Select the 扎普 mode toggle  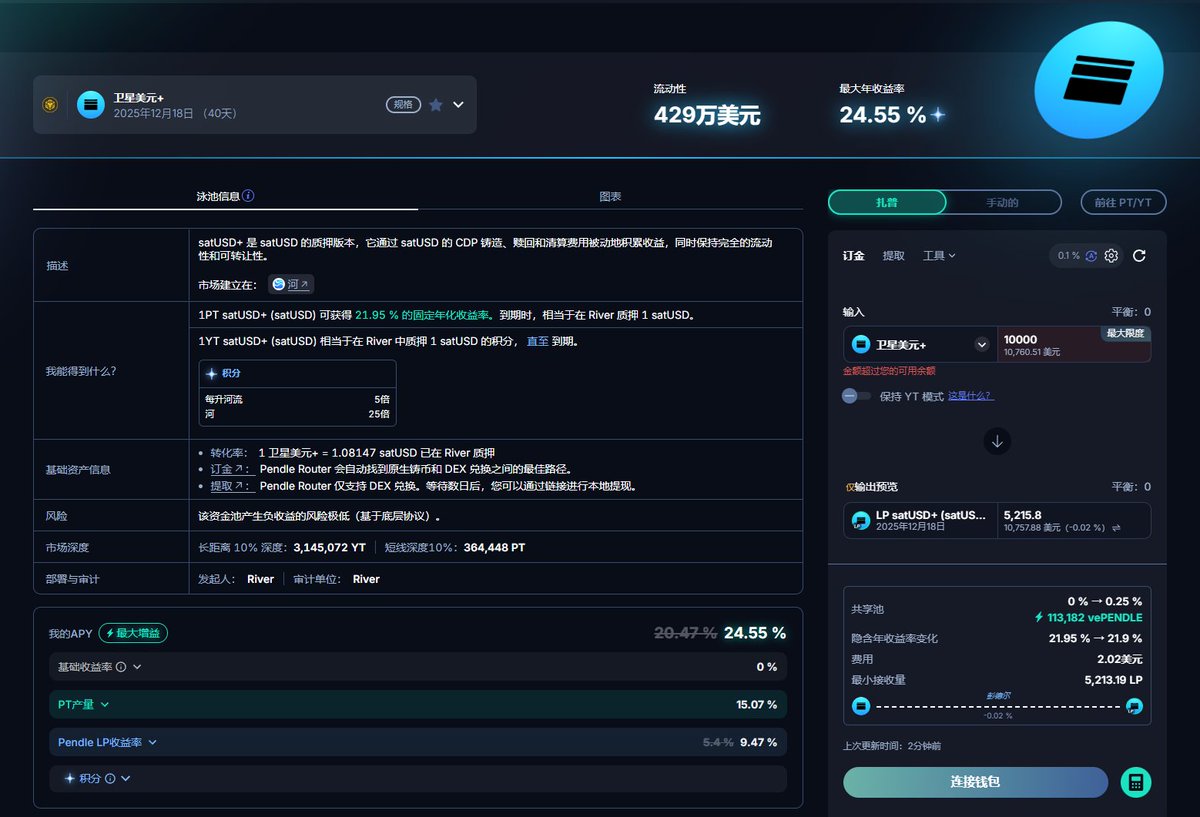[x=887, y=202]
